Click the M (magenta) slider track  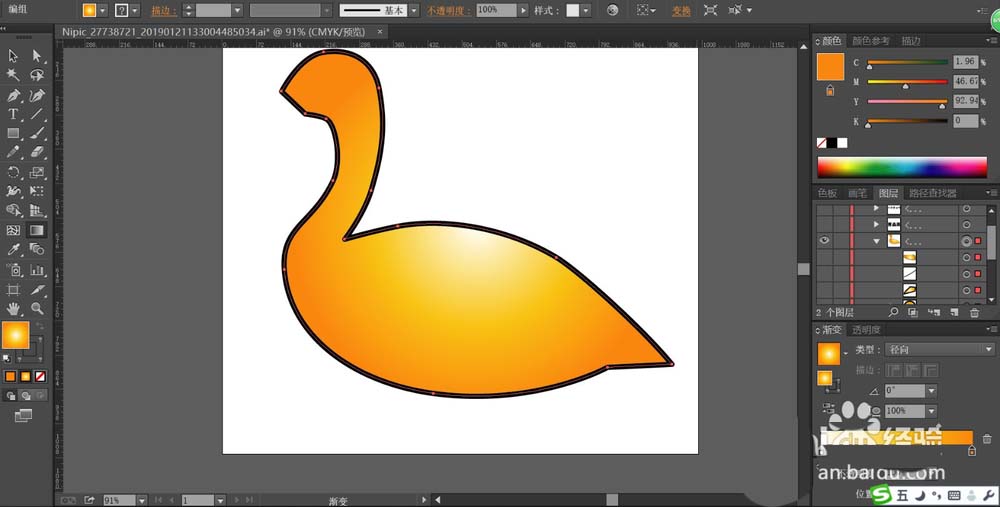(908, 82)
